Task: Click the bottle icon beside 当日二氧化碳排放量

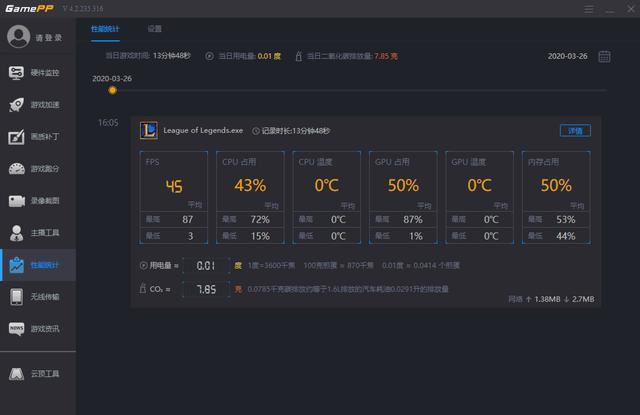Action: [x=299, y=56]
